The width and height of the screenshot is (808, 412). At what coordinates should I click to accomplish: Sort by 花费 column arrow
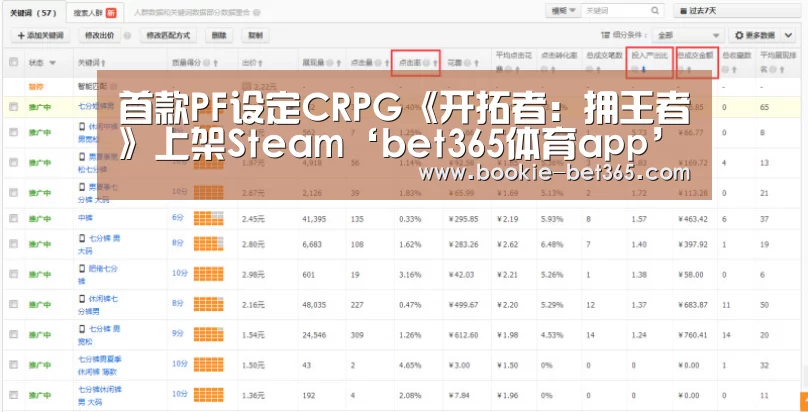476,63
